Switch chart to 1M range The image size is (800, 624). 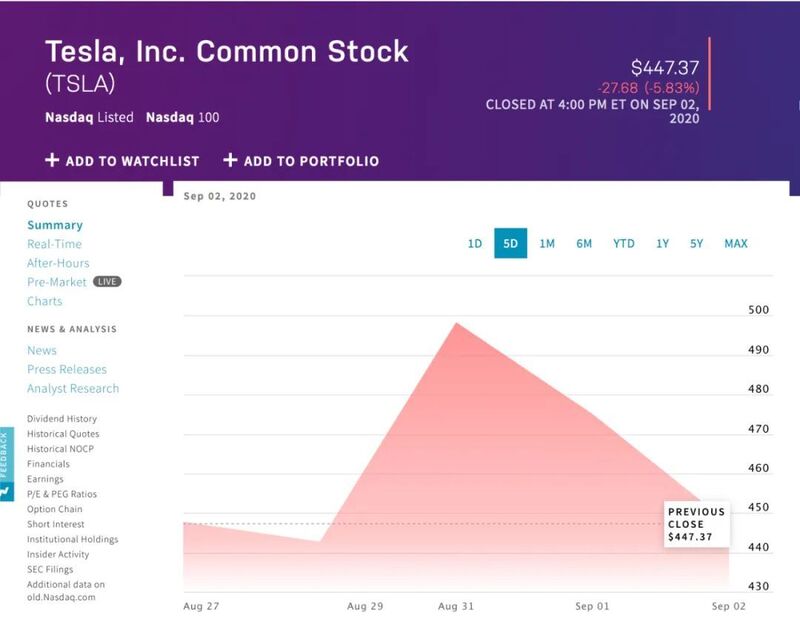[x=547, y=243]
